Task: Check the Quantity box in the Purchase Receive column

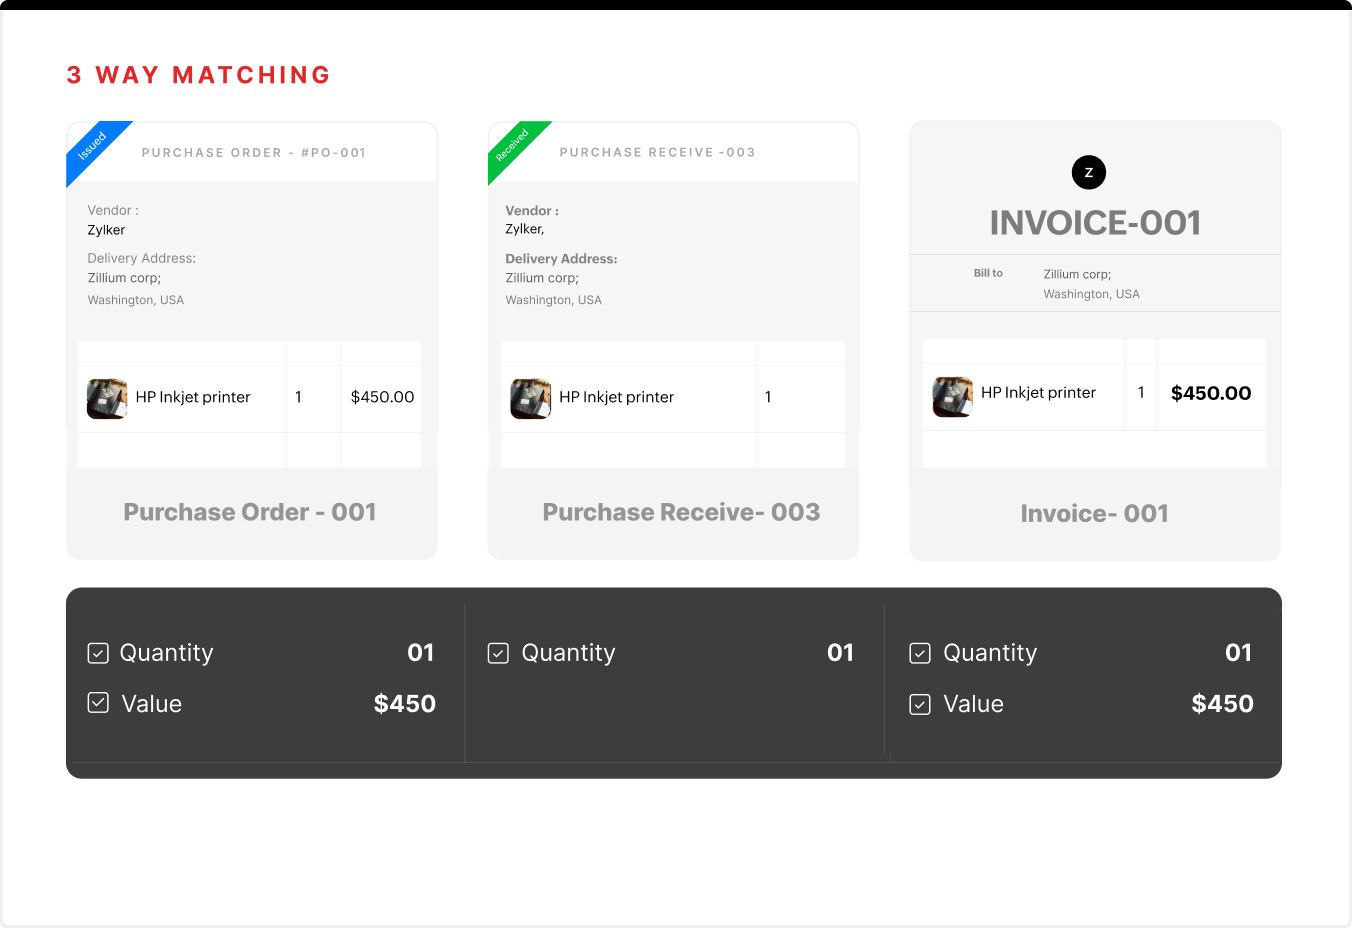Action: [497, 652]
